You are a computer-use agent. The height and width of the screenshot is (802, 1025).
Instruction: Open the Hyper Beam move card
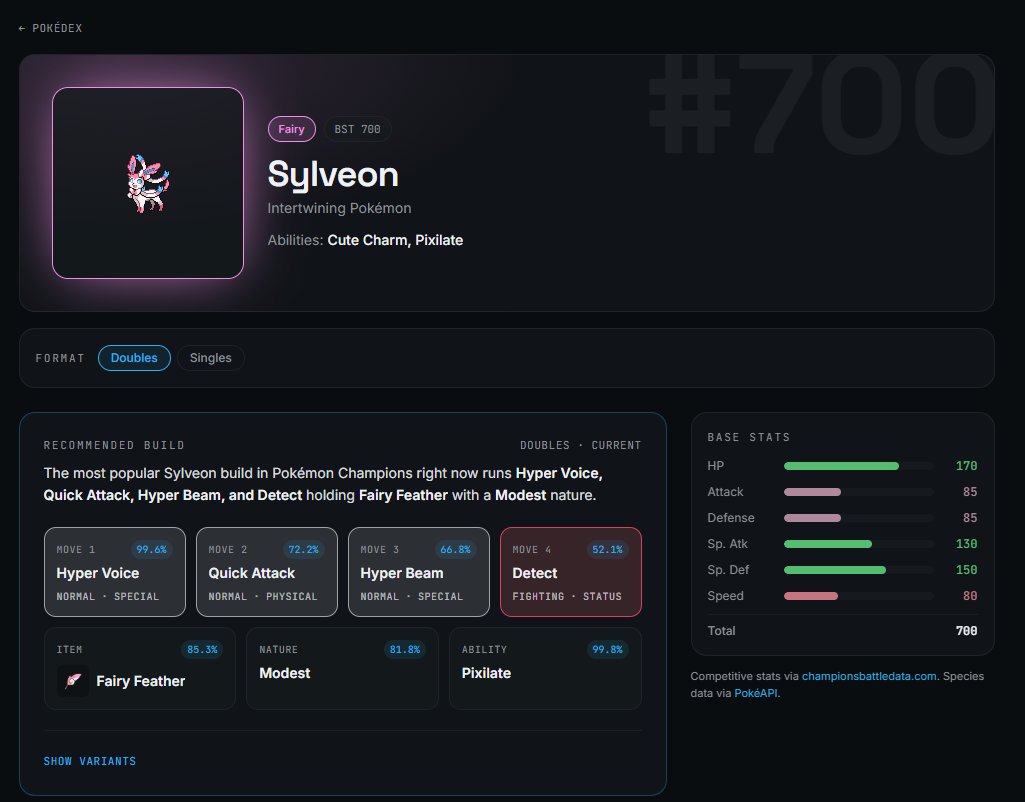(419, 572)
